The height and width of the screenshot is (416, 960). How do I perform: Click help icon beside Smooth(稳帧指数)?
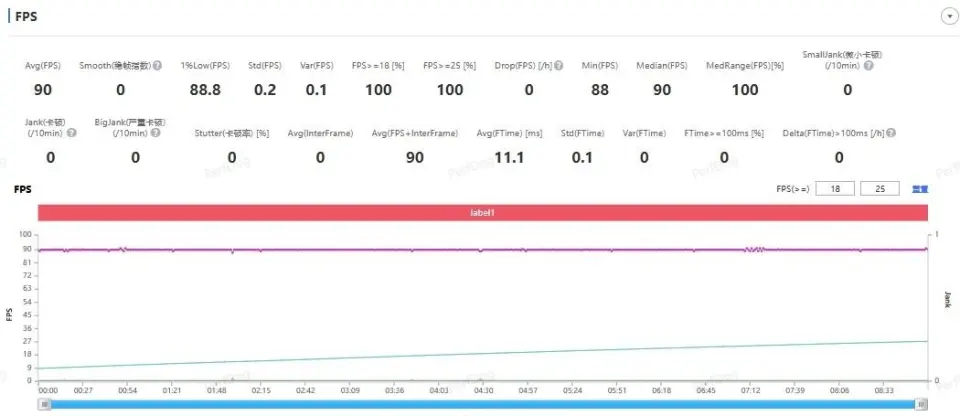tap(157, 66)
